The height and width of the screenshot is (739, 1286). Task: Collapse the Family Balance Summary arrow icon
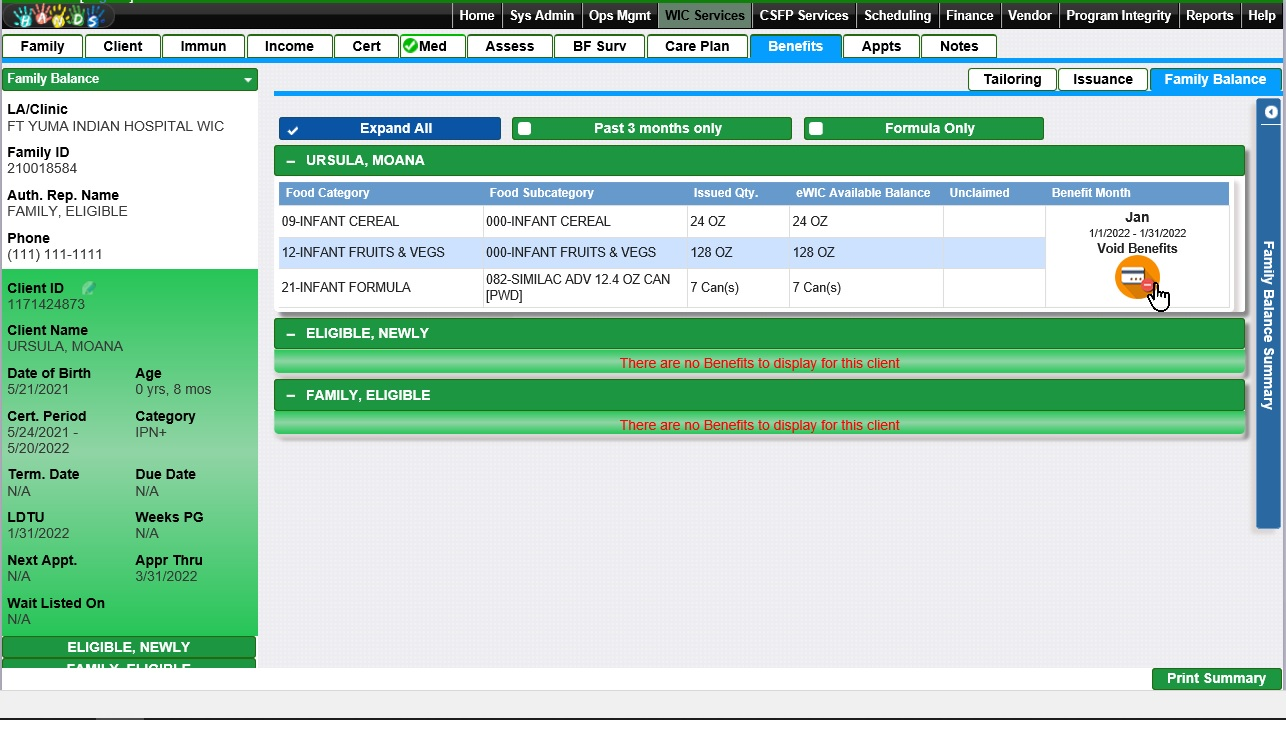1270,112
